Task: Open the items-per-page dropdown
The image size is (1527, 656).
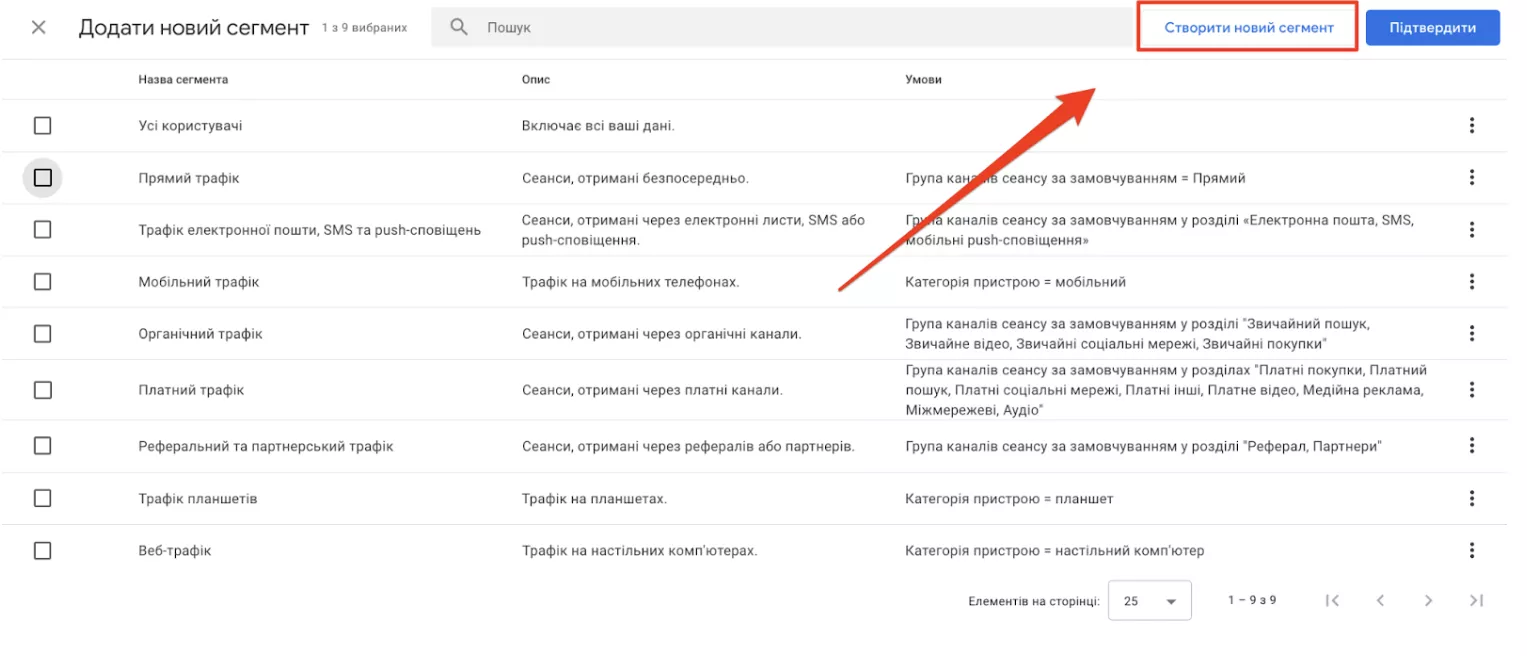Action: click(x=1149, y=599)
